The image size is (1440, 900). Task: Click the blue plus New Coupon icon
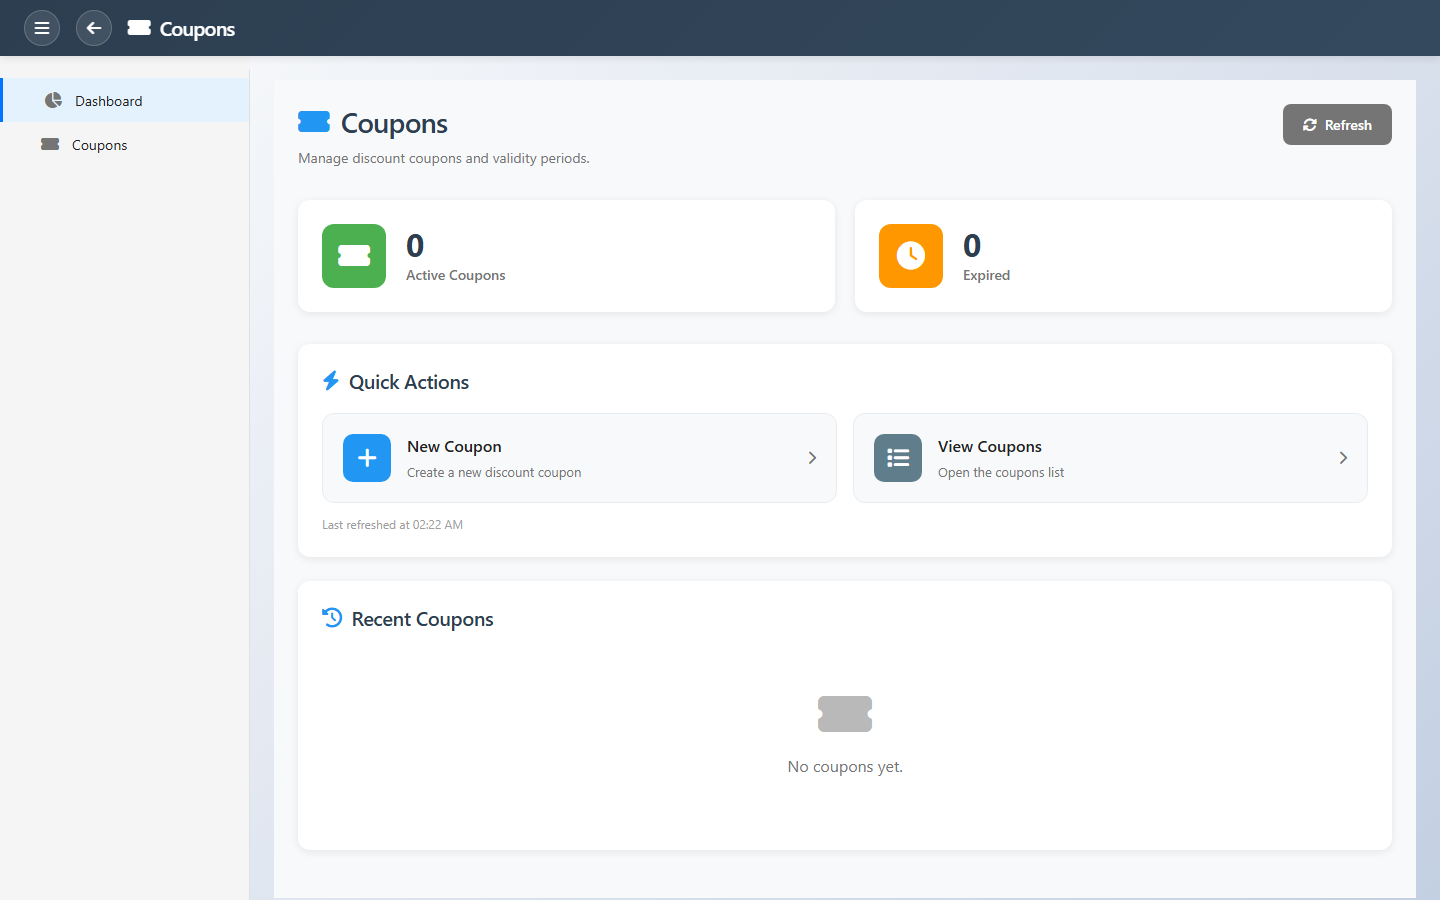click(367, 458)
